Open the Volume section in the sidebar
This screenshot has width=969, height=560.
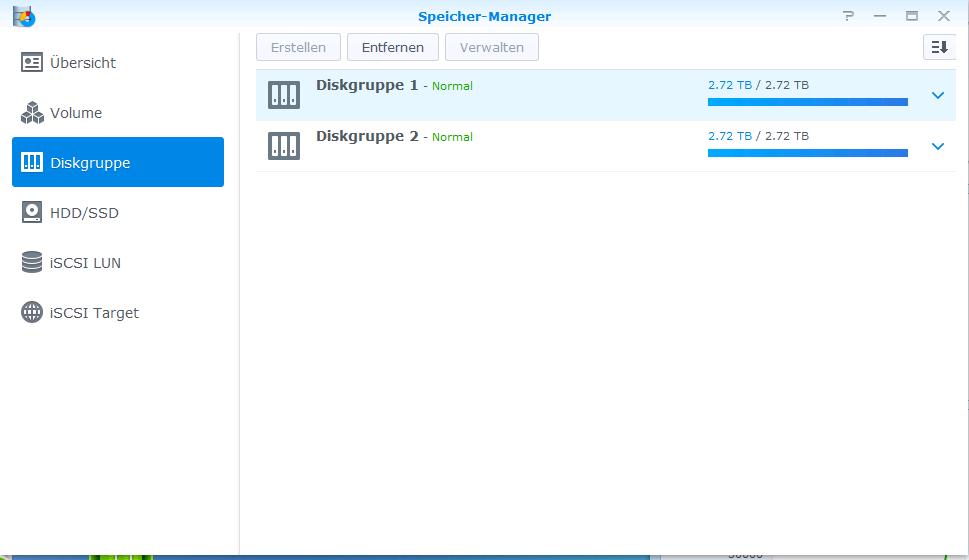click(x=117, y=112)
